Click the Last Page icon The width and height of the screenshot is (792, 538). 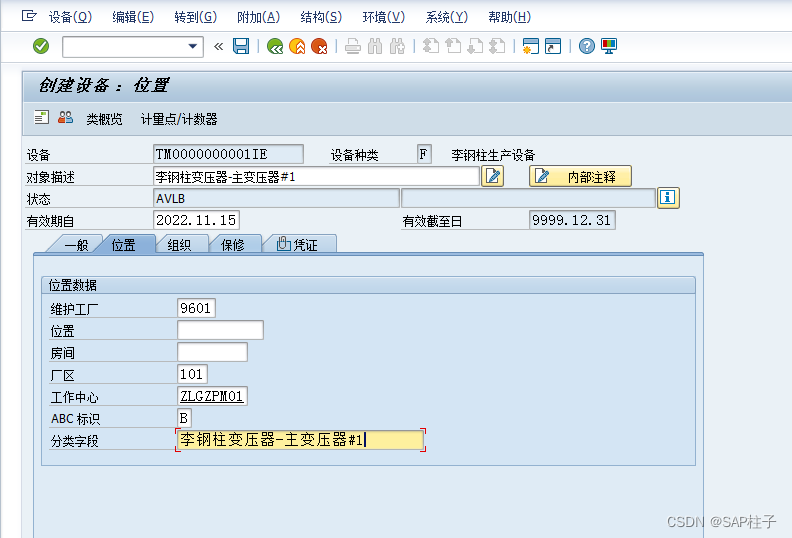coord(498,46)
